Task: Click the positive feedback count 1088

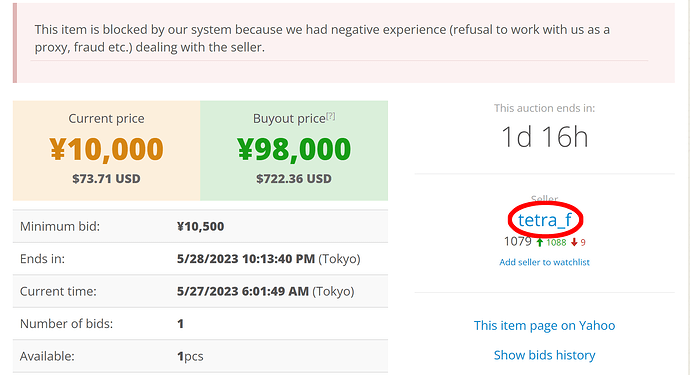Action: (x=556, y=243)
